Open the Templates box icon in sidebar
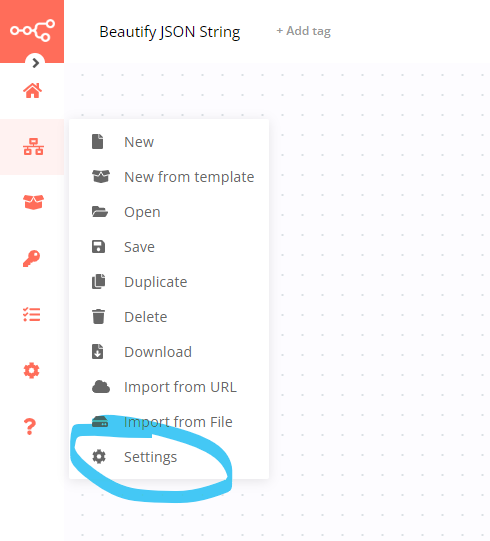This screenshot has height=541, width=490. pos(33,202)
